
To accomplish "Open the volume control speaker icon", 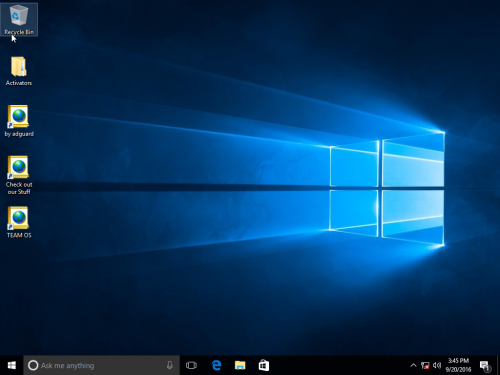I will click(437, 366).
